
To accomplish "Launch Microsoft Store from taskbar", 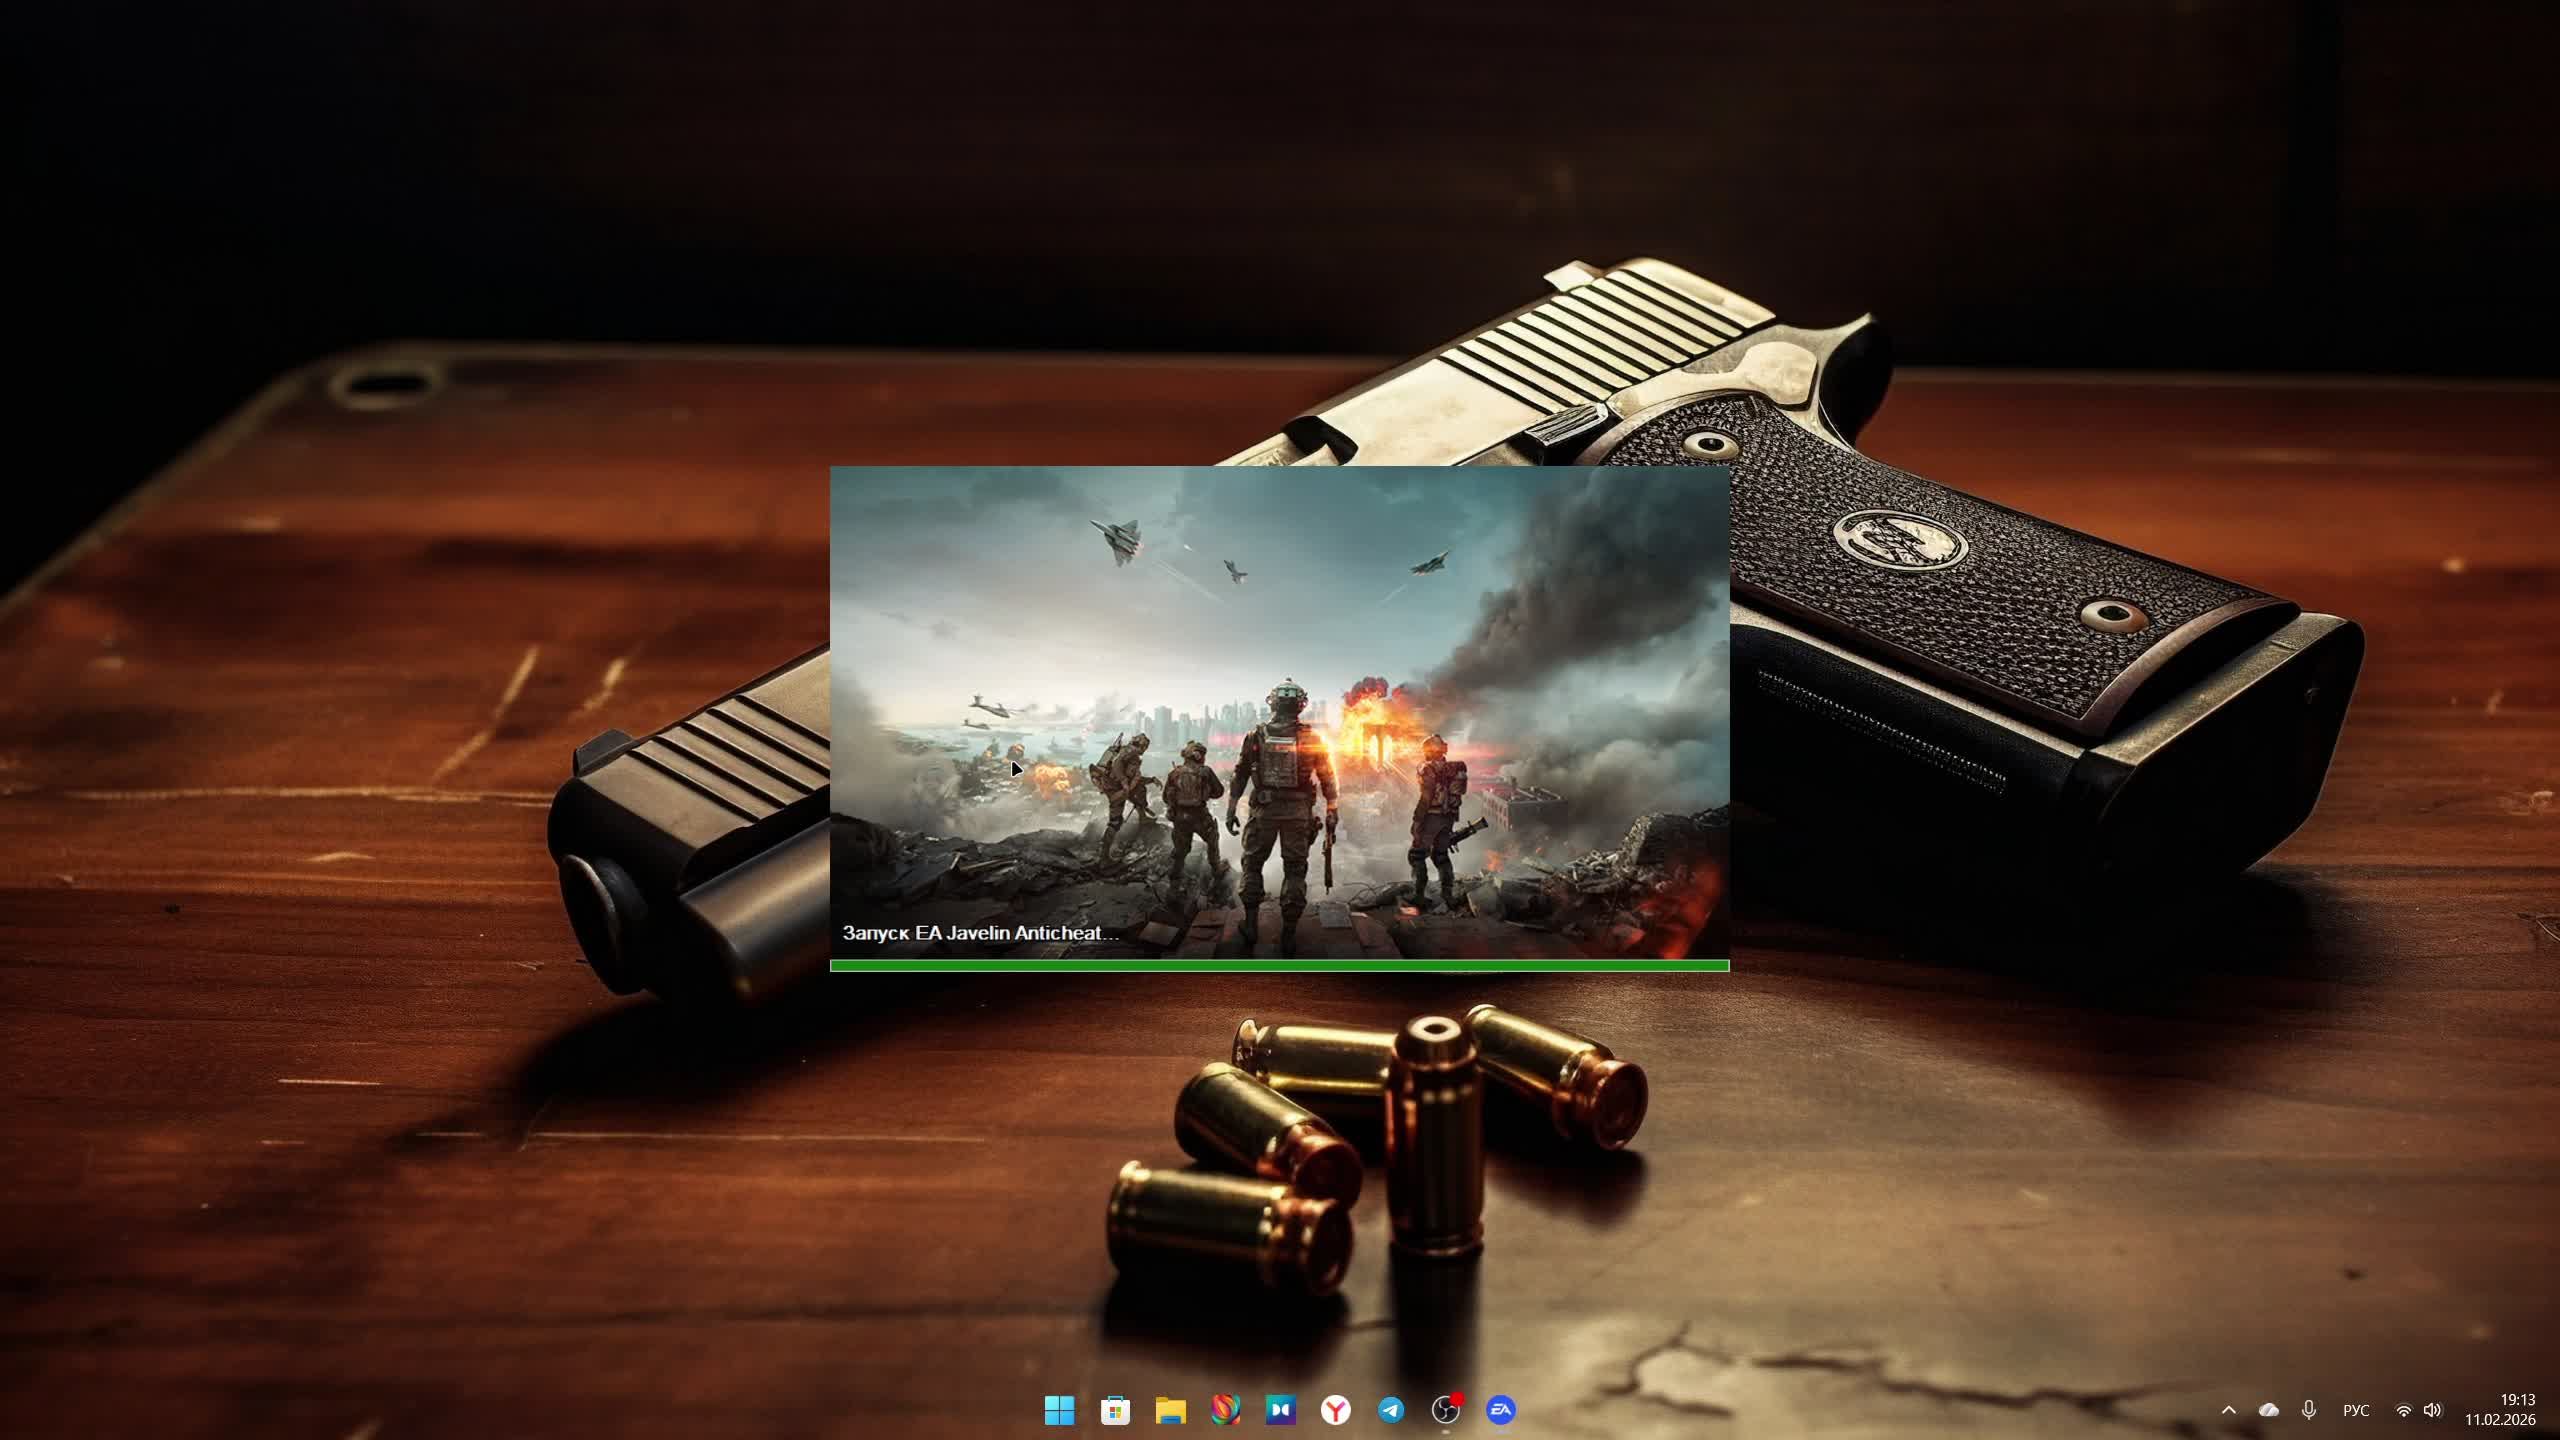I will [x=1115, y=1410].
